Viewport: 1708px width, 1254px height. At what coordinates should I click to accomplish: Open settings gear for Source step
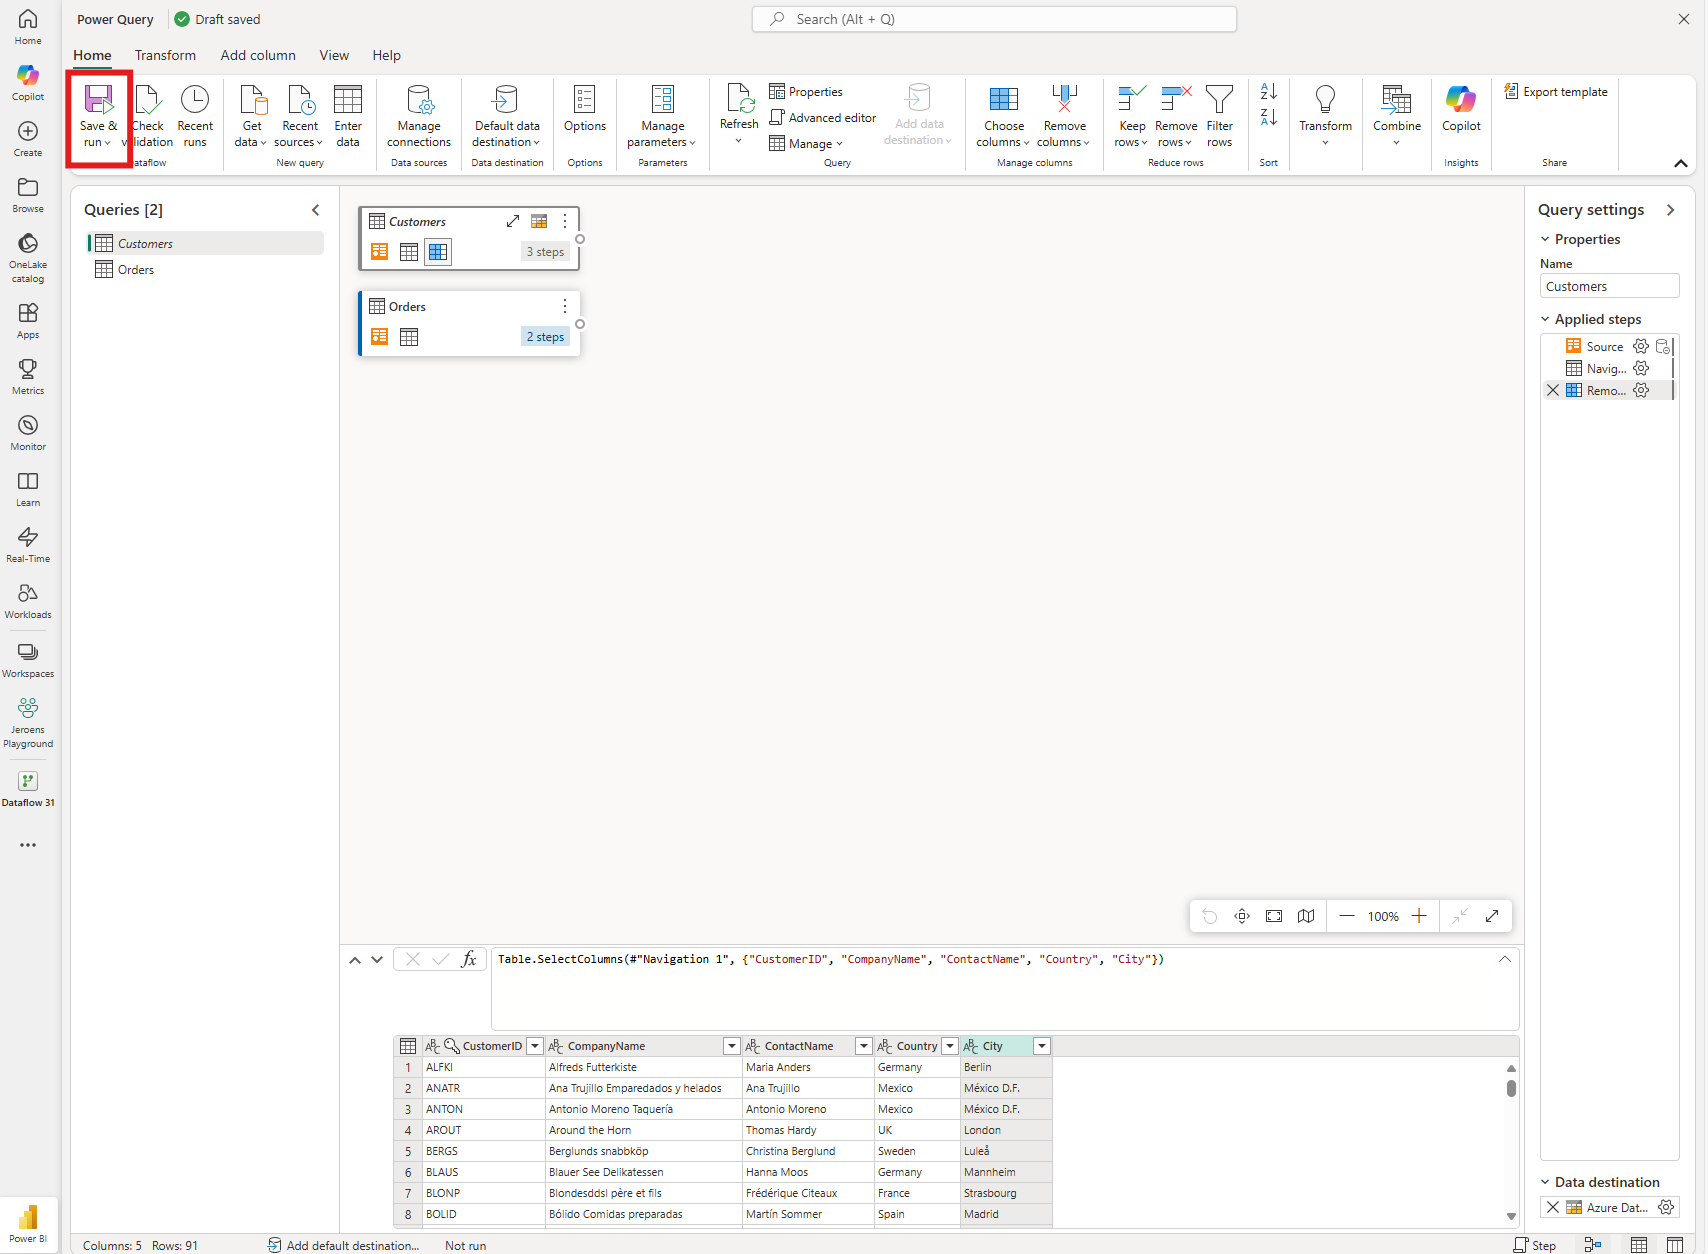[1641, 346]
